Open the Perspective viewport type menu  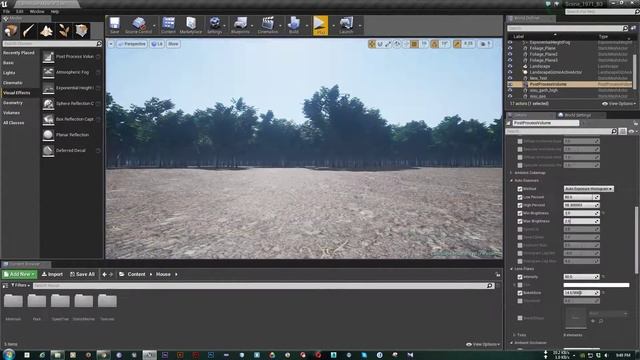[x=131, y=44]
